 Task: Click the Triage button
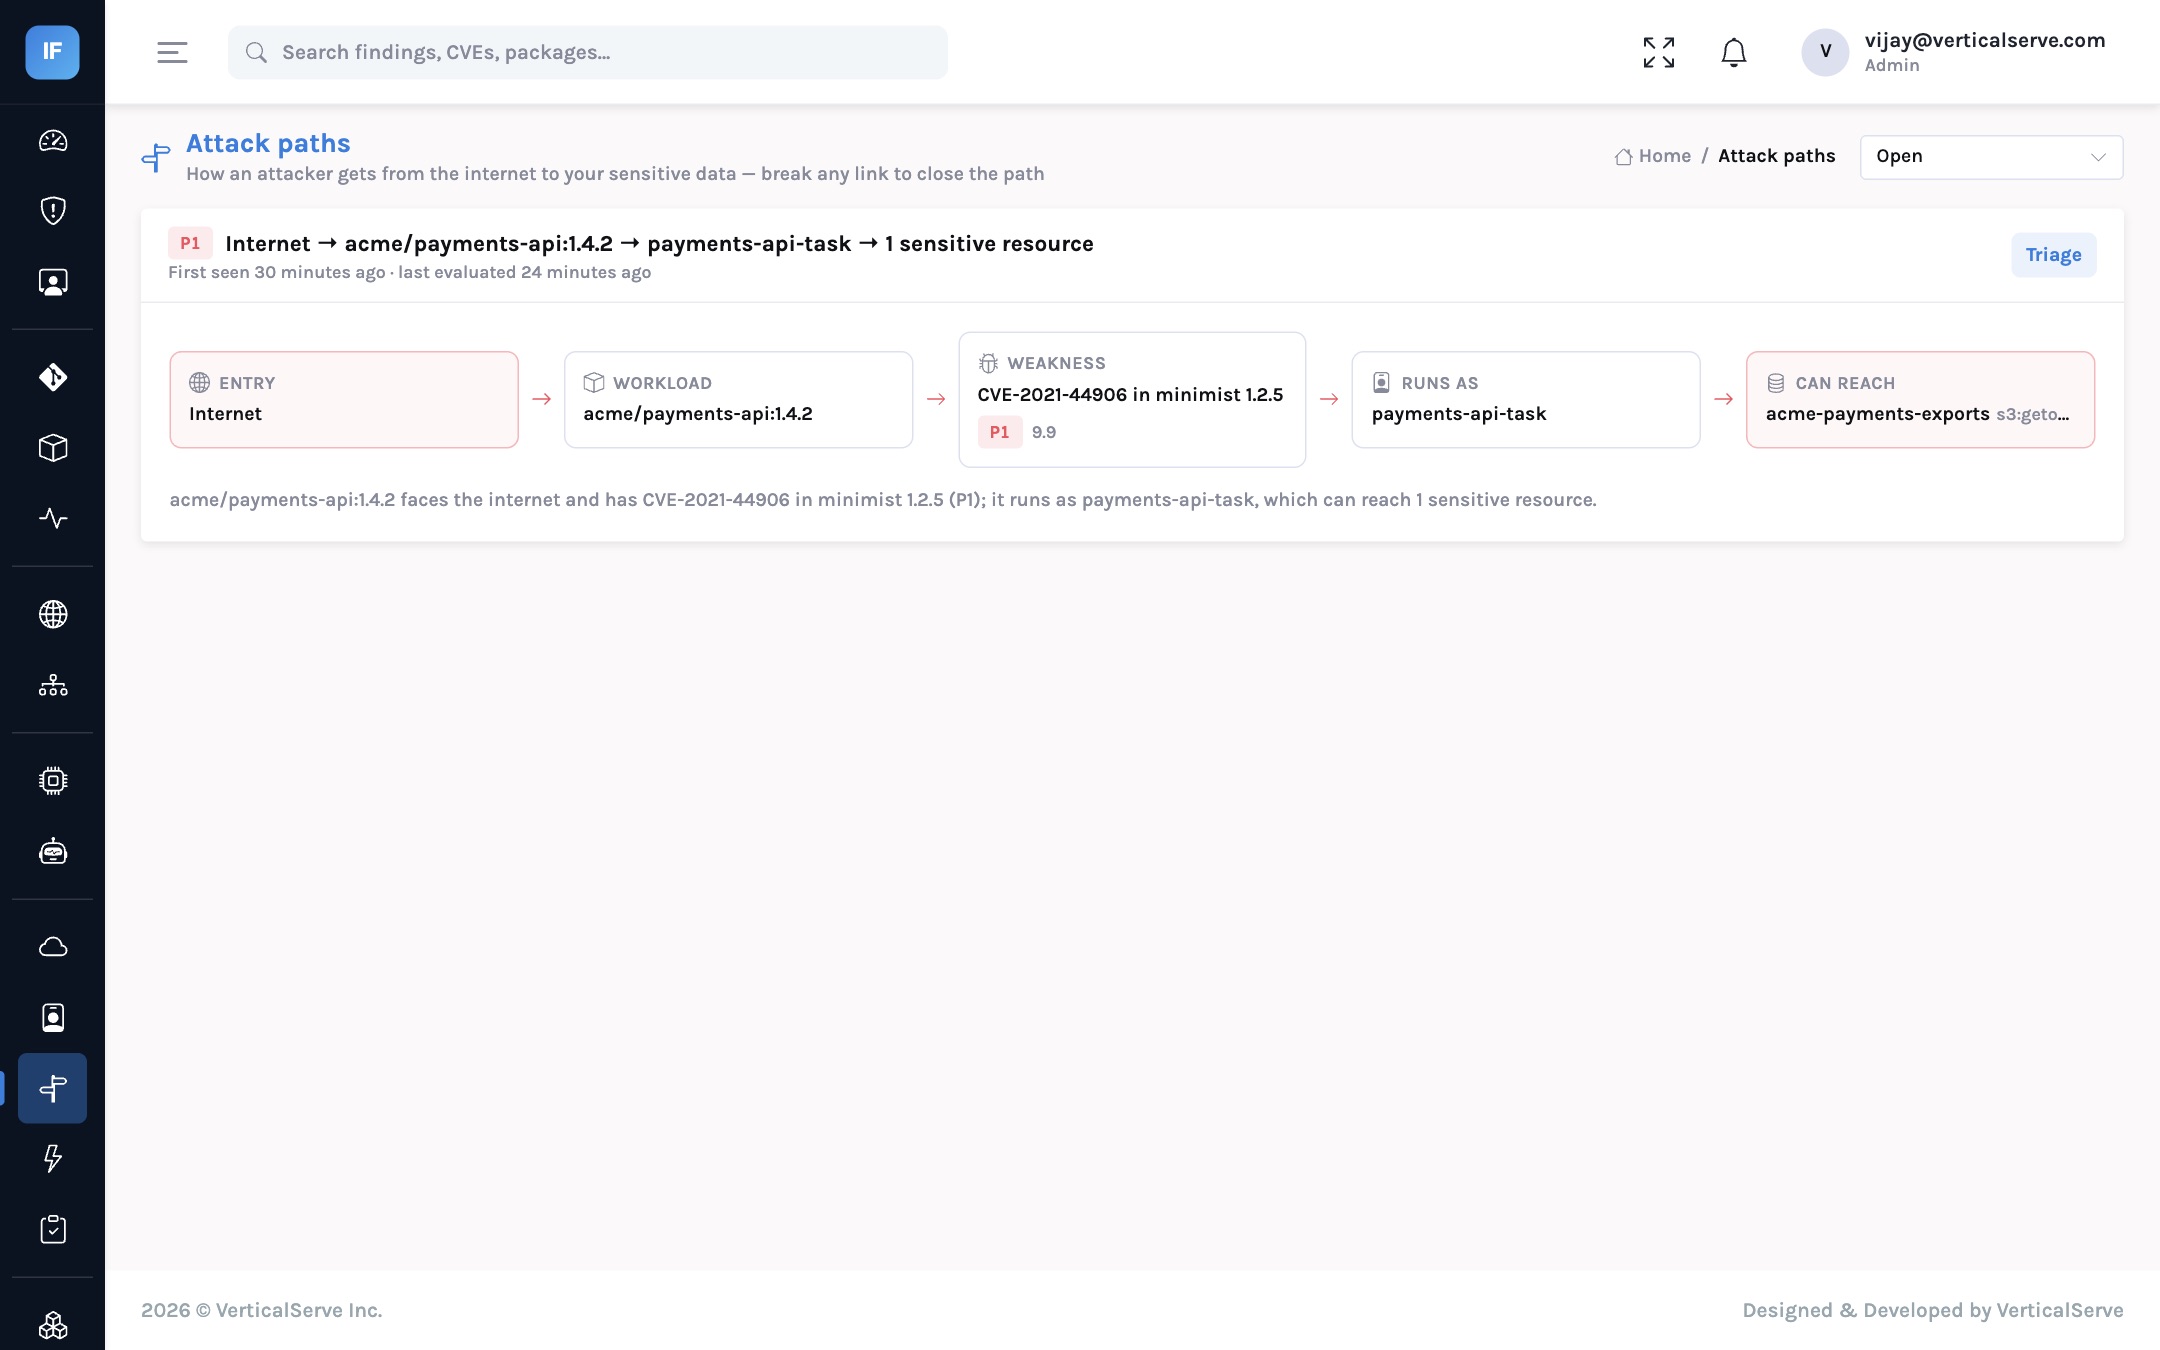click(x=2054, y=255)
